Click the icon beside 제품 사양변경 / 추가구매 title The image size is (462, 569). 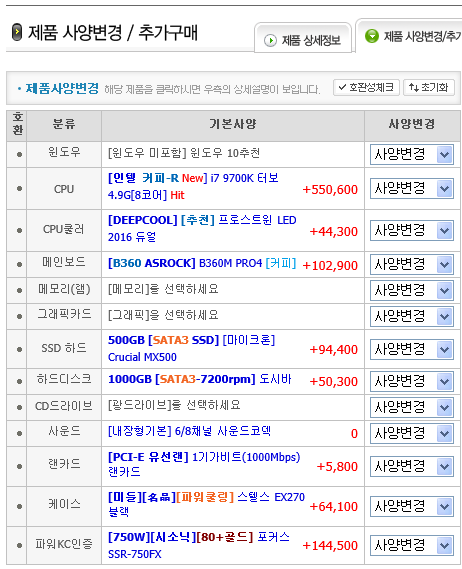pyautogui.click(x=17, y=32)
